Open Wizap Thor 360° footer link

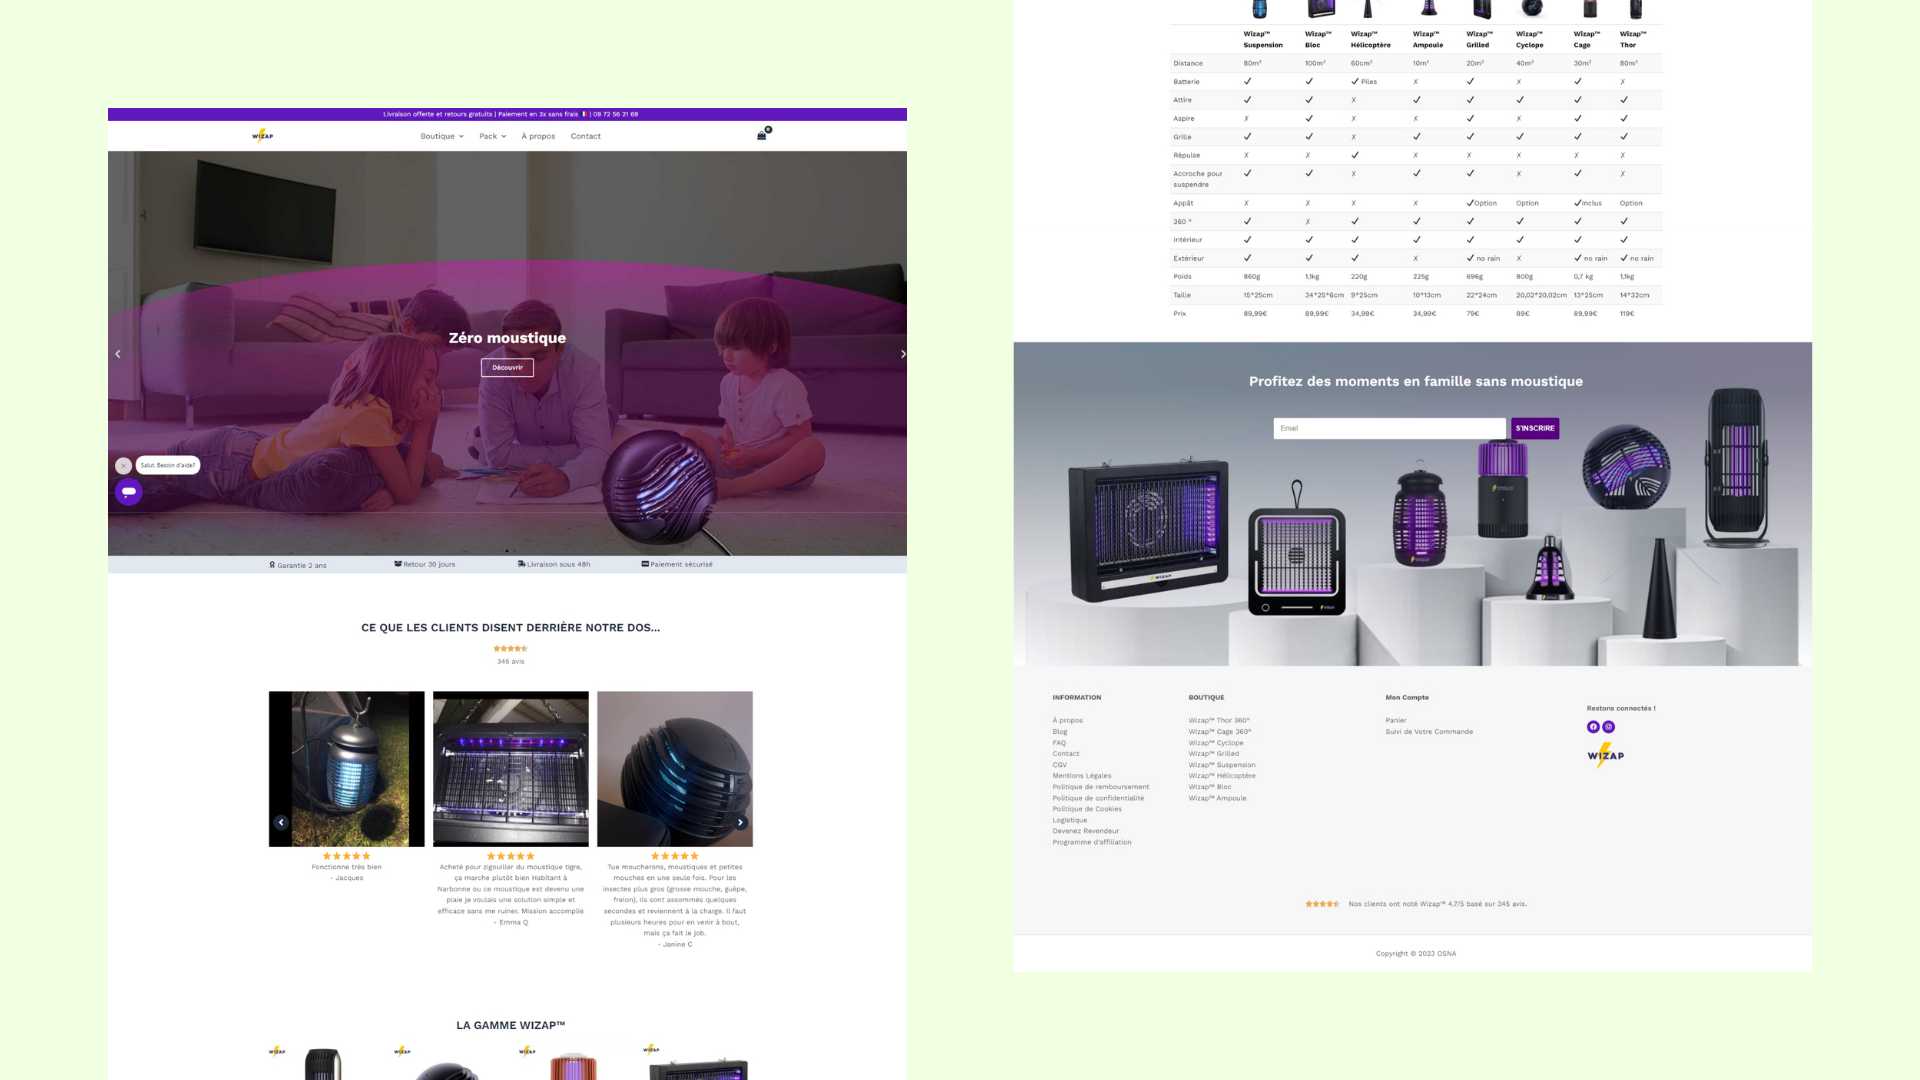pos(1219,720)
